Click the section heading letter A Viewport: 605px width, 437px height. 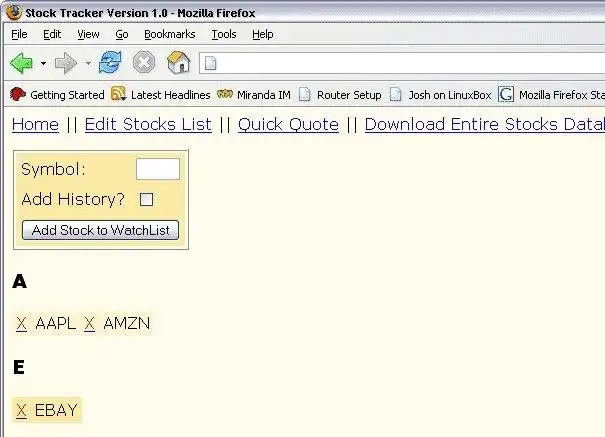pyautogui.click(x=20, y=281)
